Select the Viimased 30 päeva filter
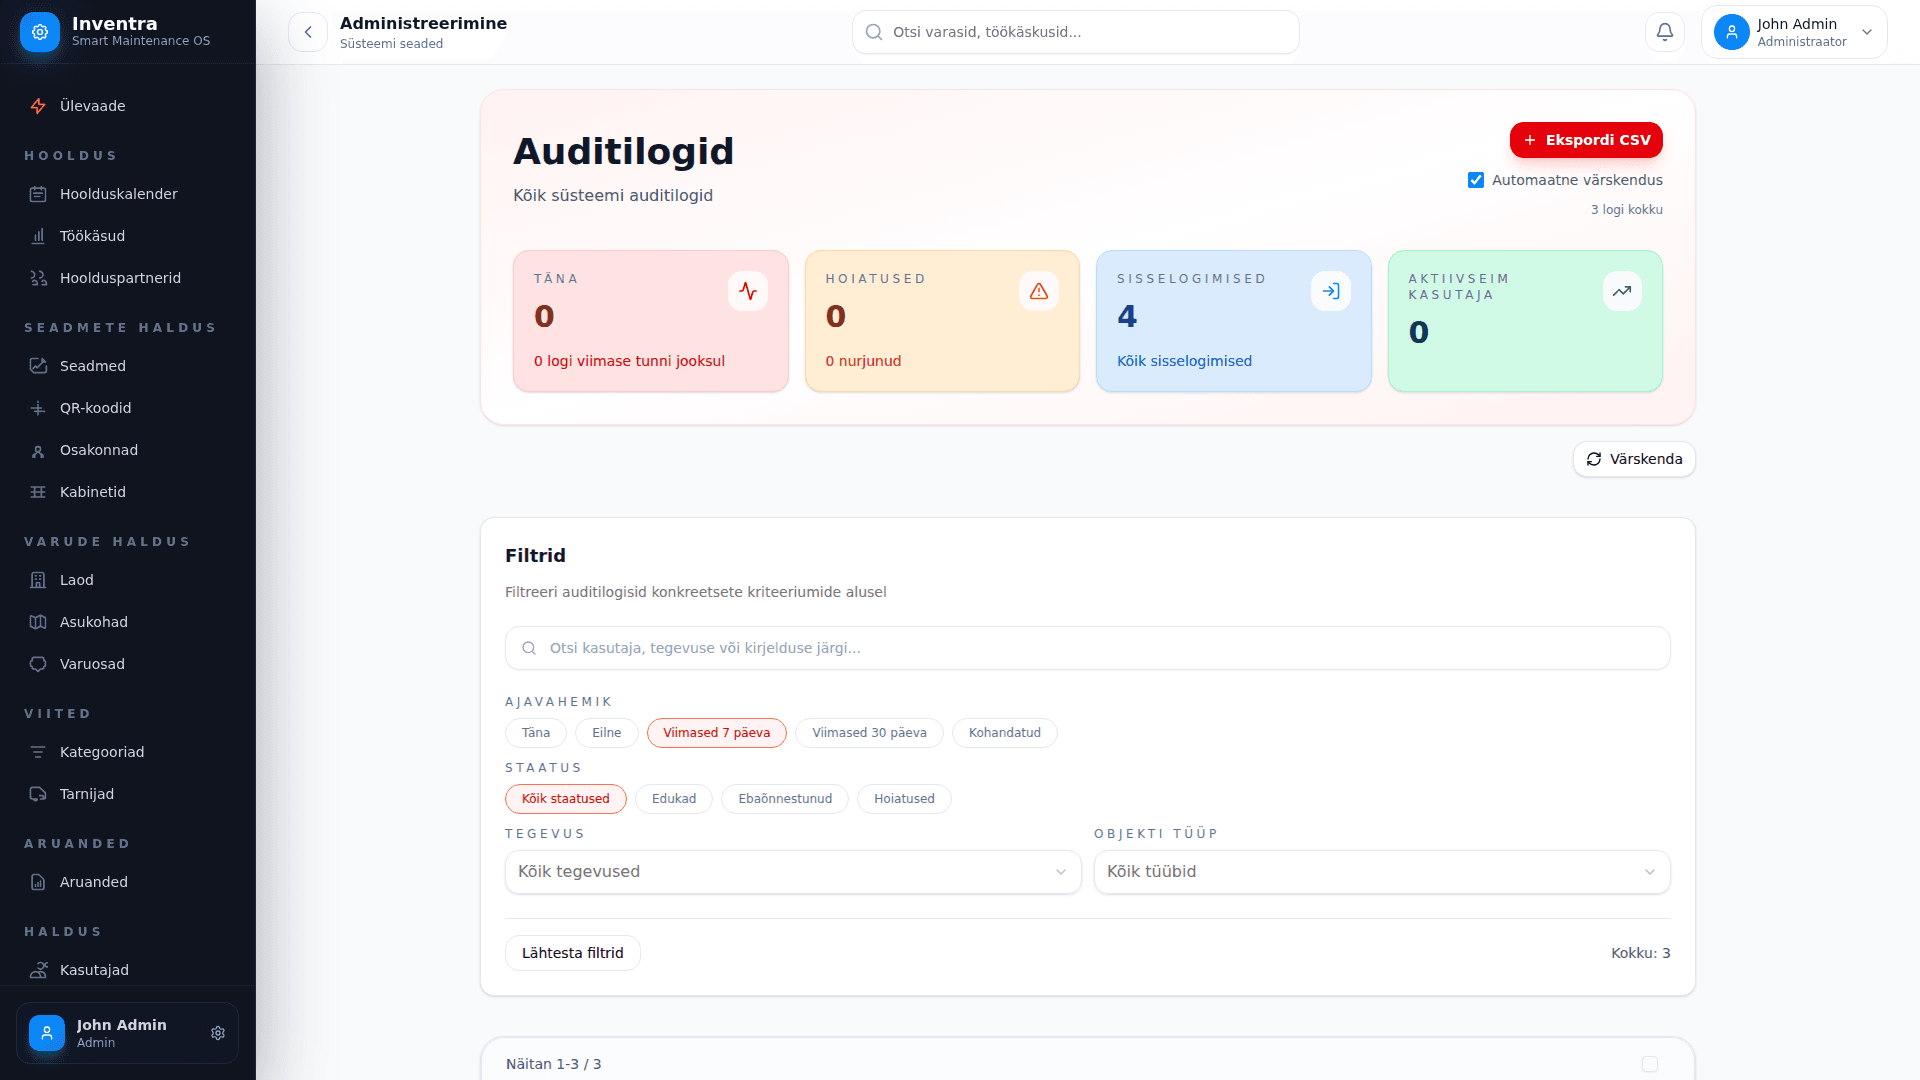The image size is (1920, 1080). point(868,733)
